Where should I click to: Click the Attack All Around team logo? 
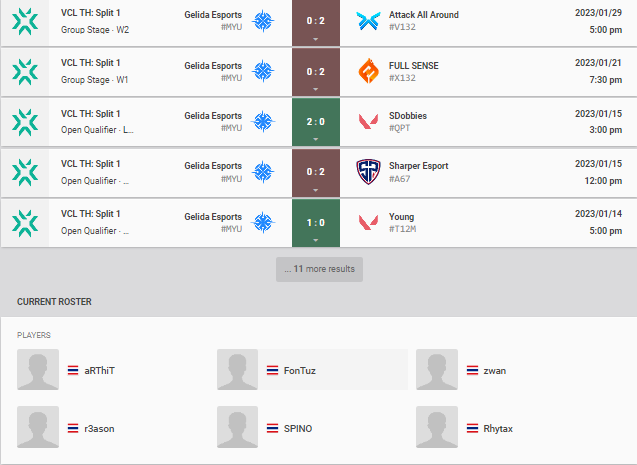tap(368, 21)
